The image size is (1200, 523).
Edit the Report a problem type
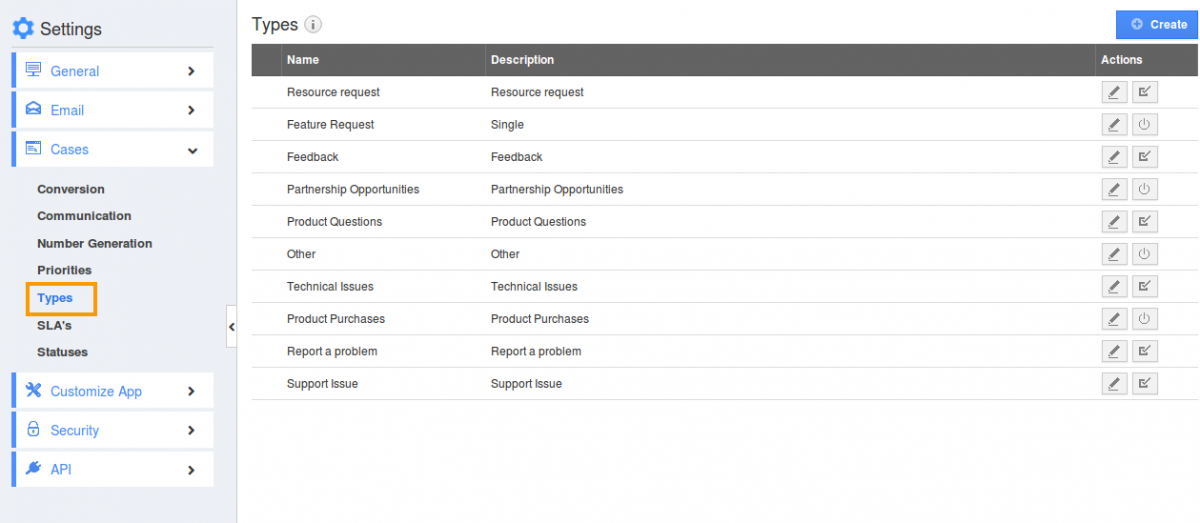click(x=1113, y=351)
